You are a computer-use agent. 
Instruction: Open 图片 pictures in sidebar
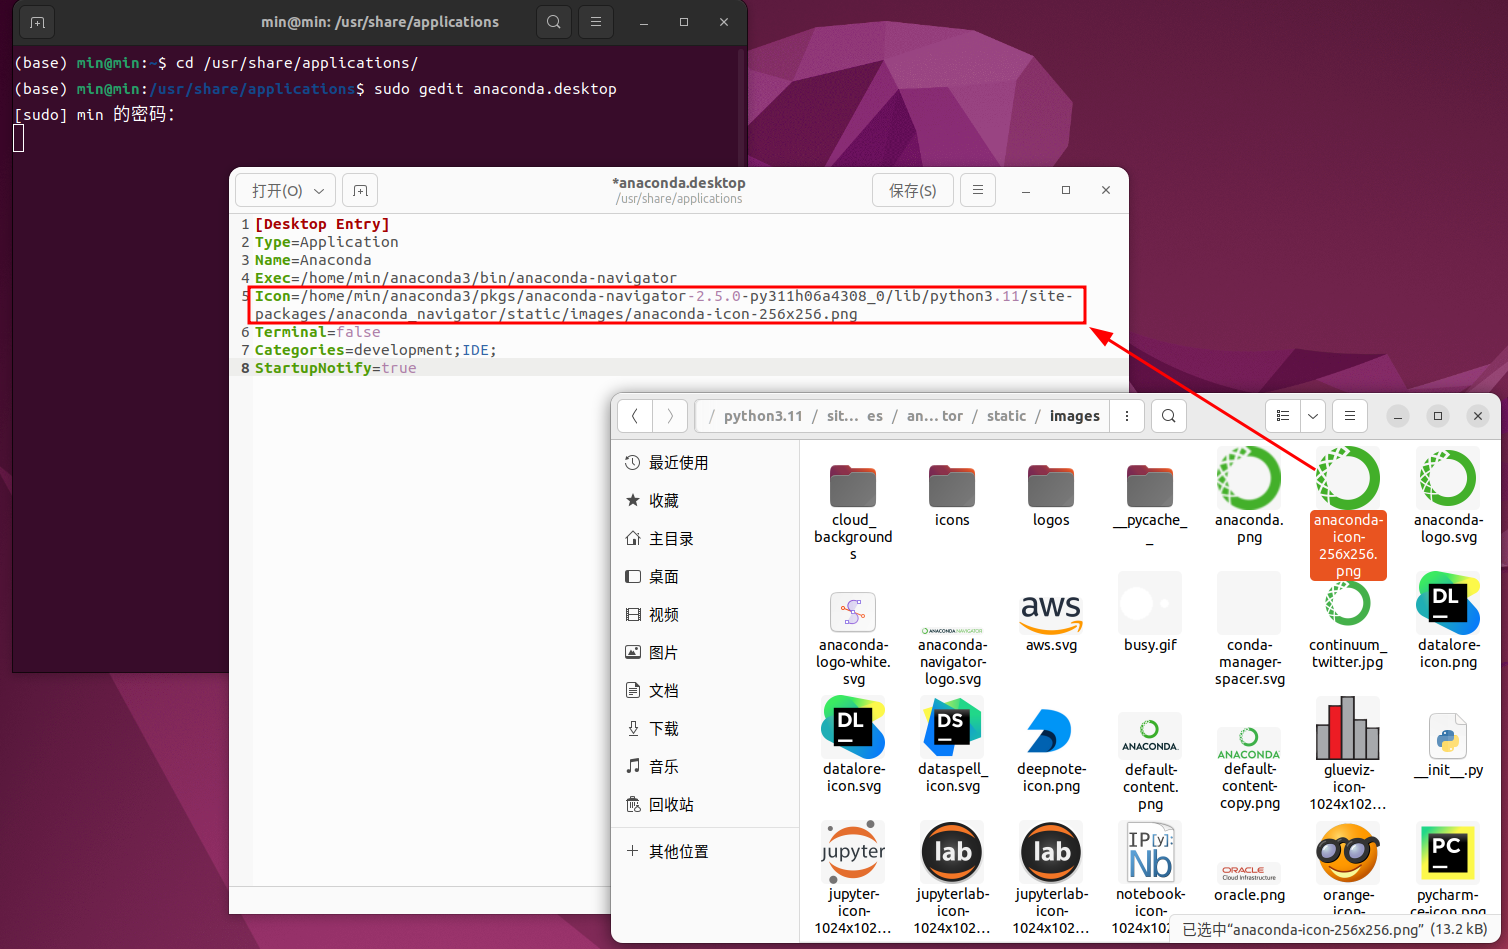(x=705, y=653)
